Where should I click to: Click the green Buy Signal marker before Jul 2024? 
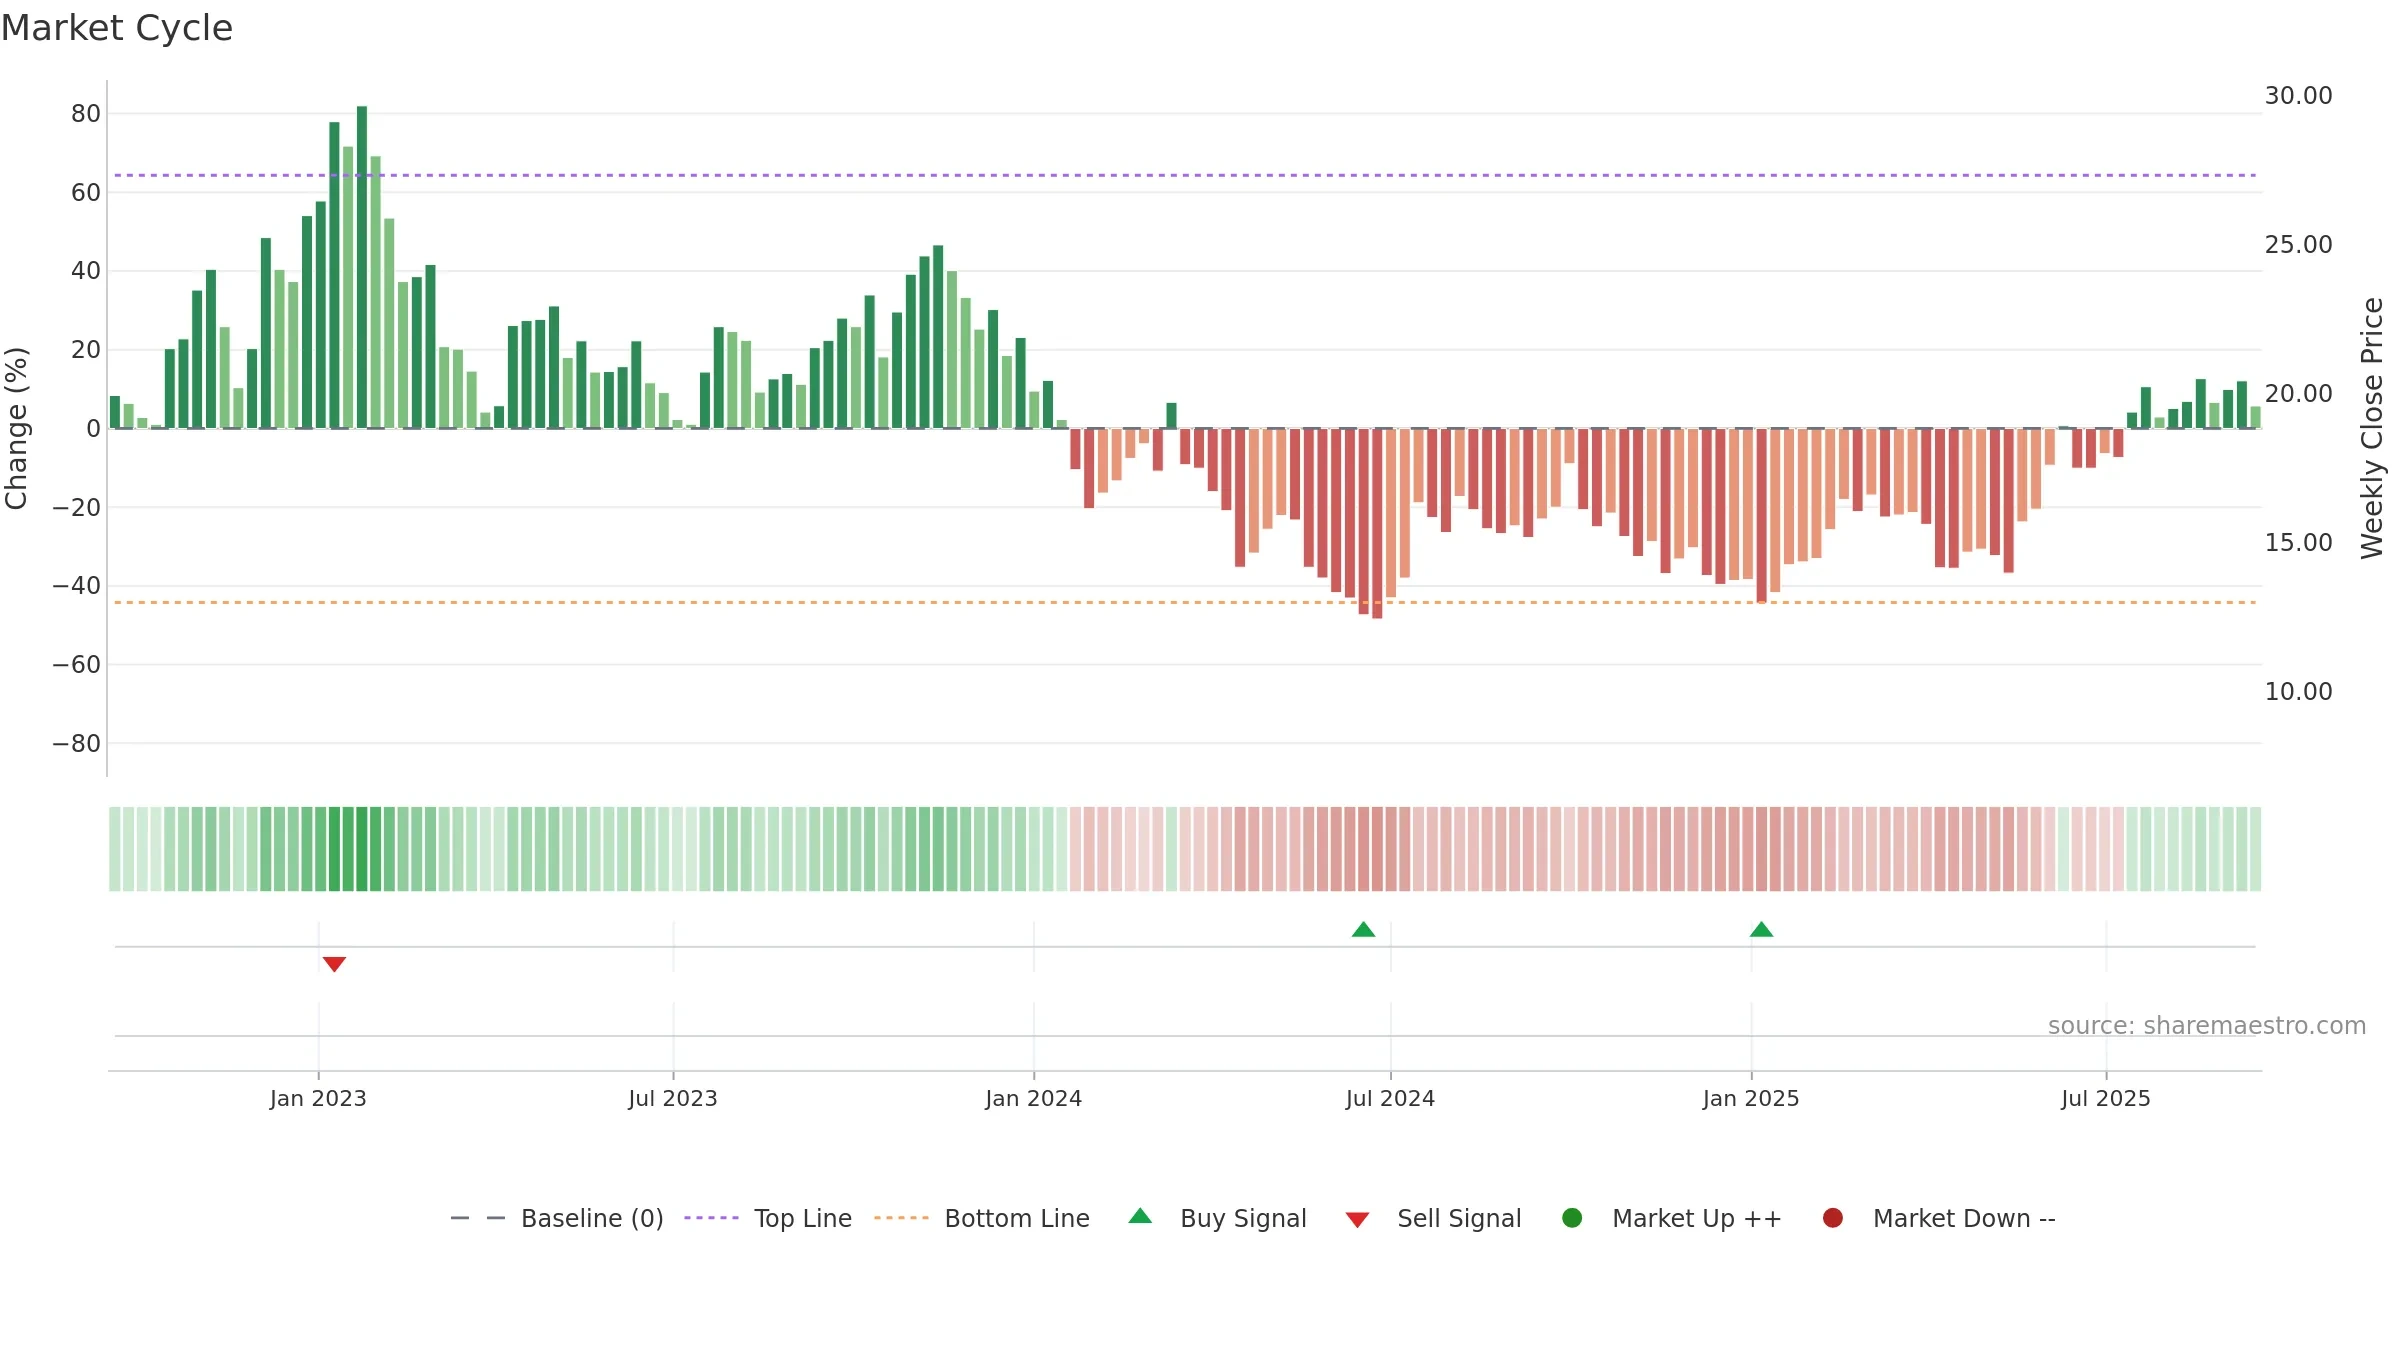tap(1363, 929)
